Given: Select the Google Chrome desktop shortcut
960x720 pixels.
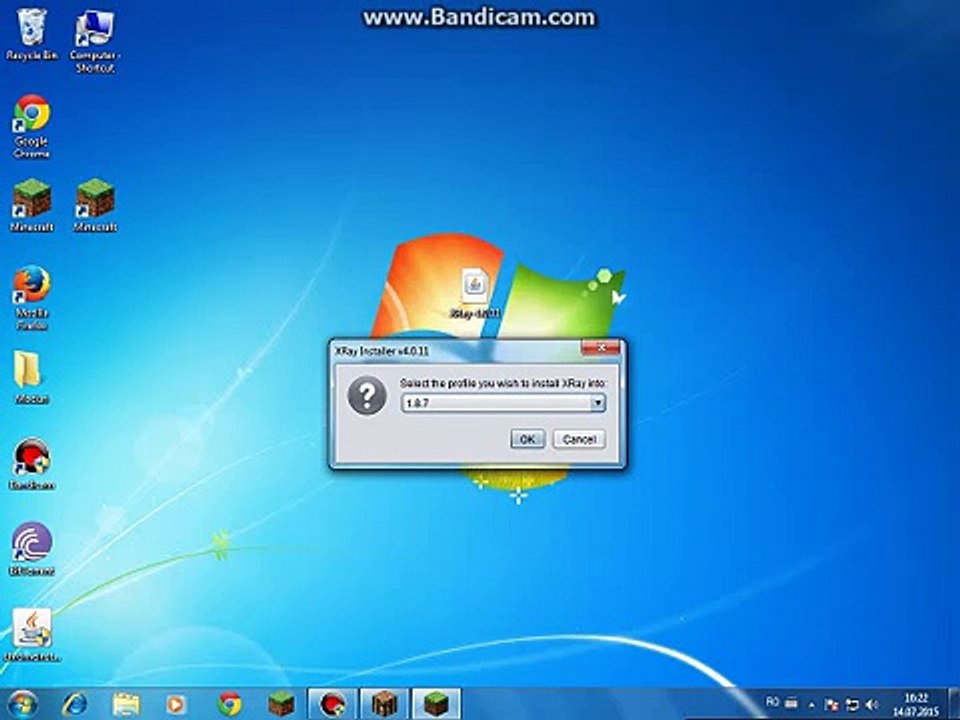Looking at the screenshot, I should point(31,126).
